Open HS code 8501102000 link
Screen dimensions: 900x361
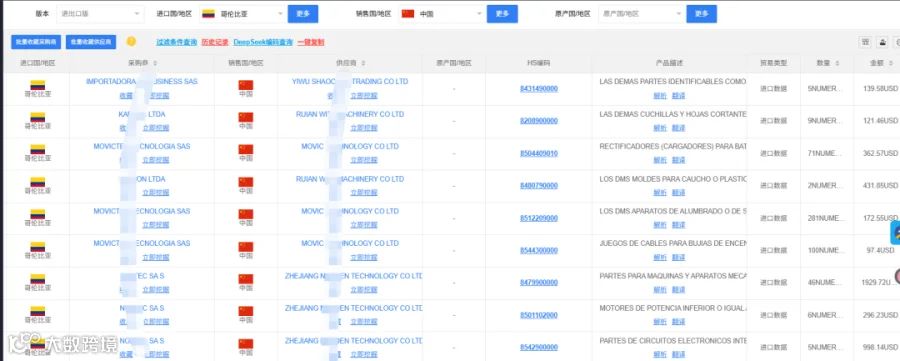point(539,315)
